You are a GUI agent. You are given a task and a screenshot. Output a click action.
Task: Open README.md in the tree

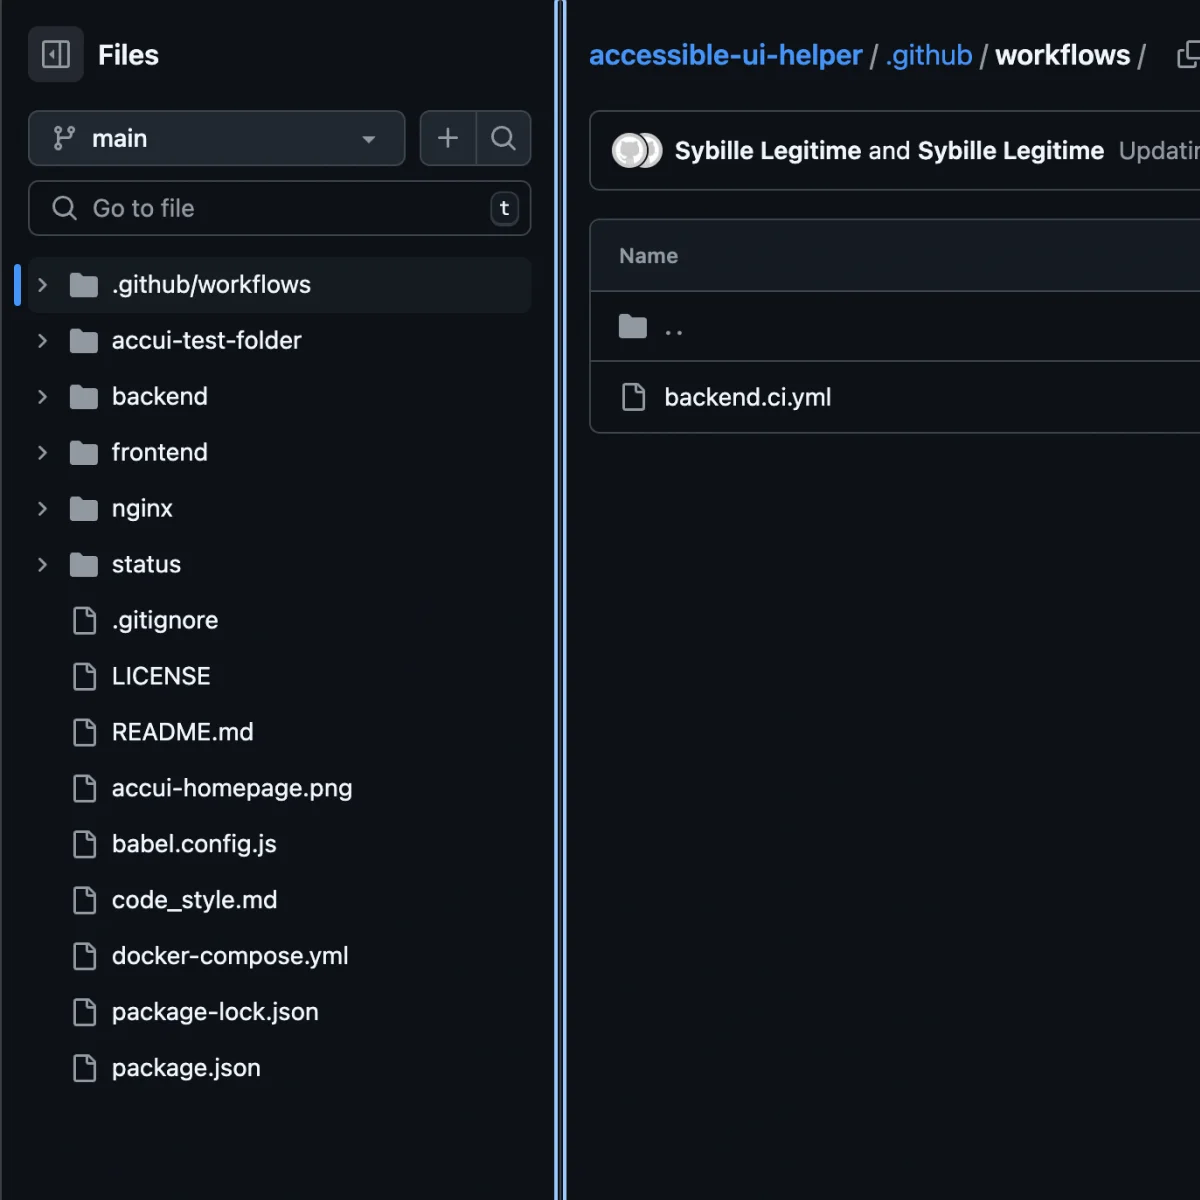point(182,733)
